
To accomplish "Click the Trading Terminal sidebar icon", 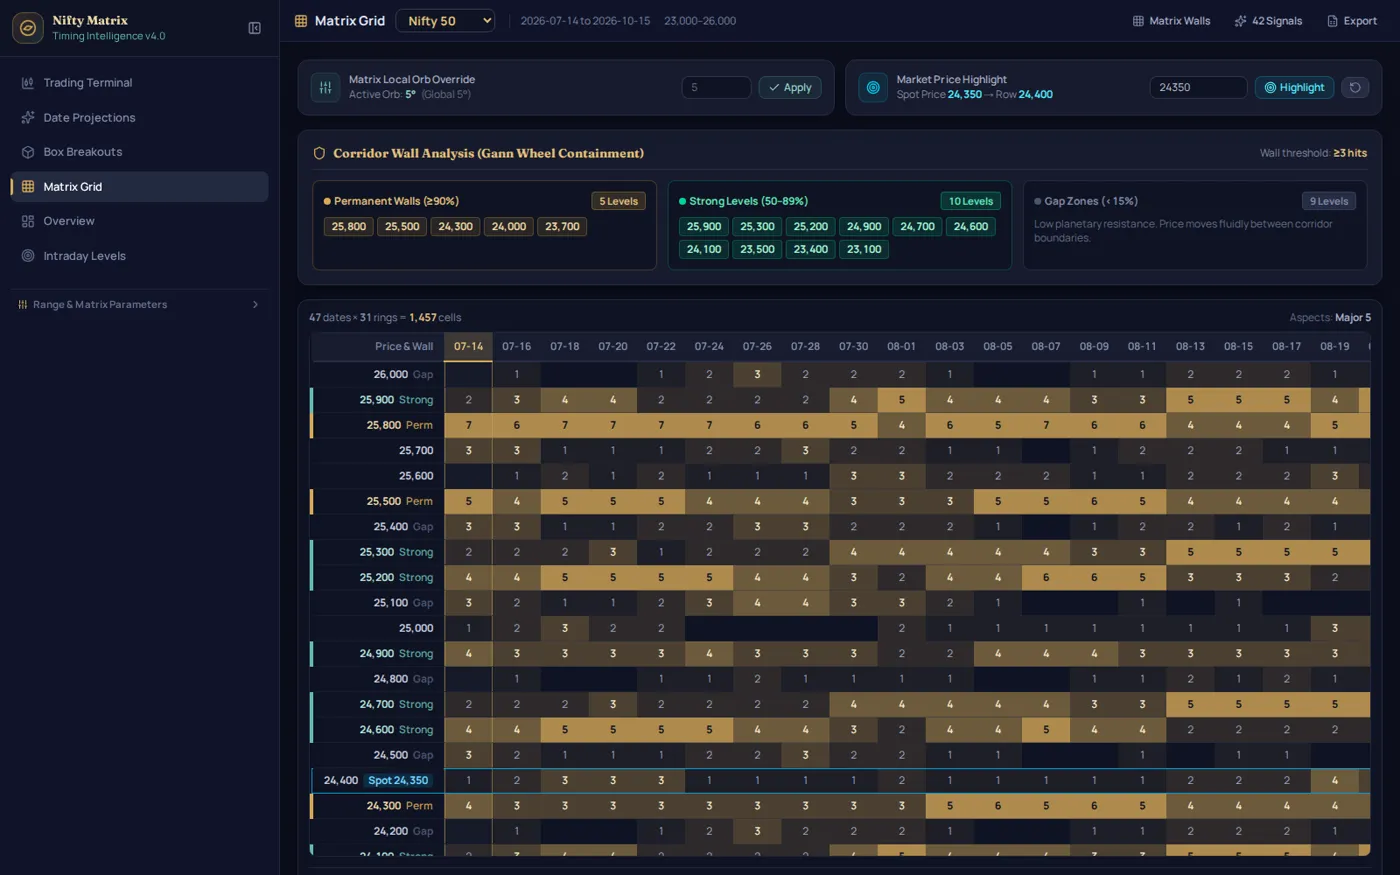I will pos(28,83).
